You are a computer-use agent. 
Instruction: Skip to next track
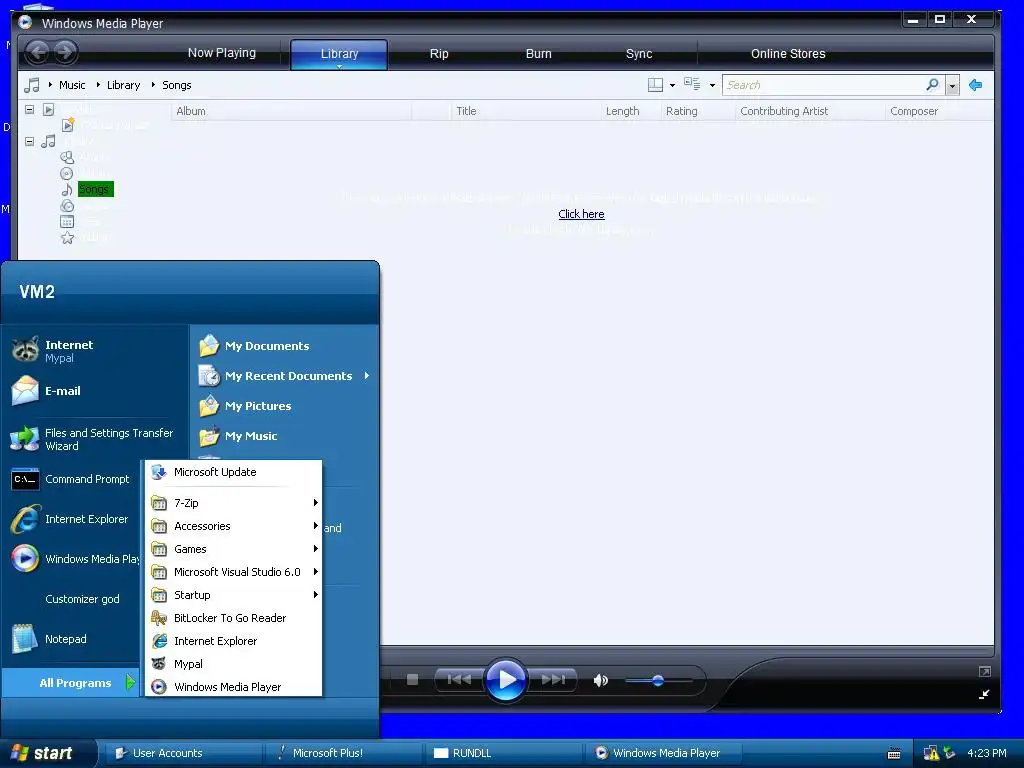point(553,680)
